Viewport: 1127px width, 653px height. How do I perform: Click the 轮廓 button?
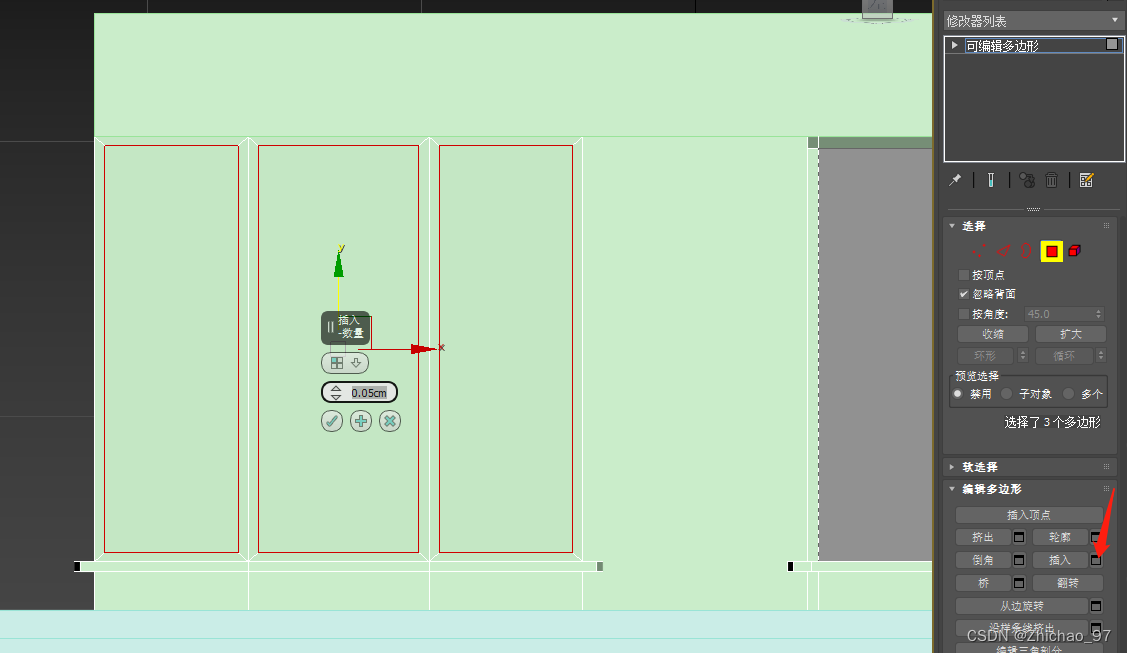click(x=1059, y=537)
